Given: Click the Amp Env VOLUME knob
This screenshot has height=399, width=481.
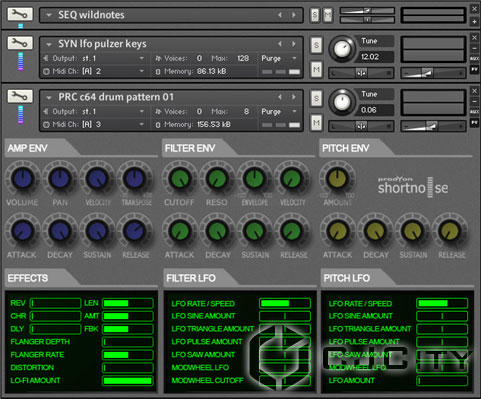Looking at the screenshot, I should coord(22,178).
